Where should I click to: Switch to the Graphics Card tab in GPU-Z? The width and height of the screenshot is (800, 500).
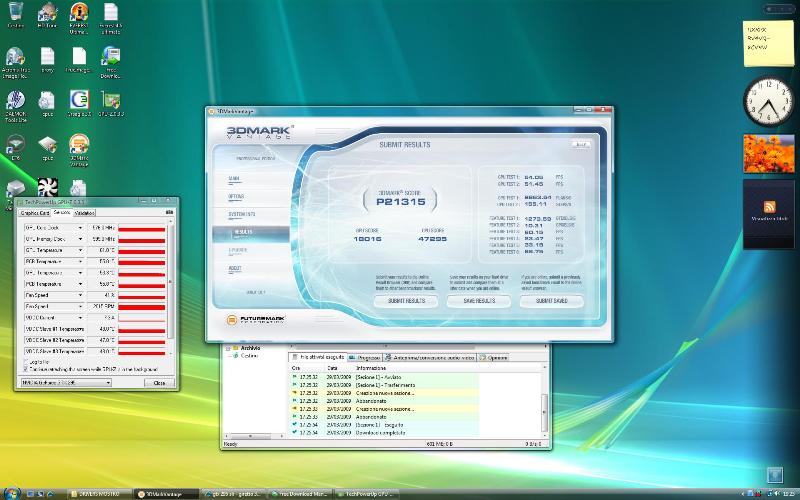coord(34,213)
